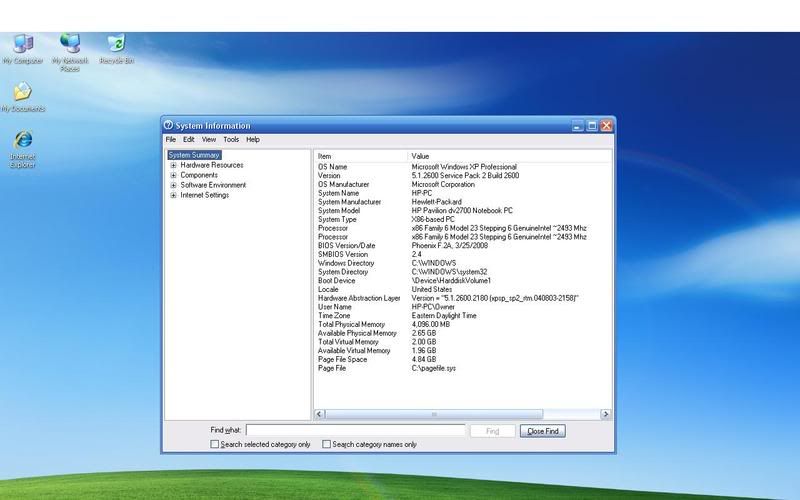Enable Search selected category only checkbox
The image size is (800, 500).
[215, 444]
